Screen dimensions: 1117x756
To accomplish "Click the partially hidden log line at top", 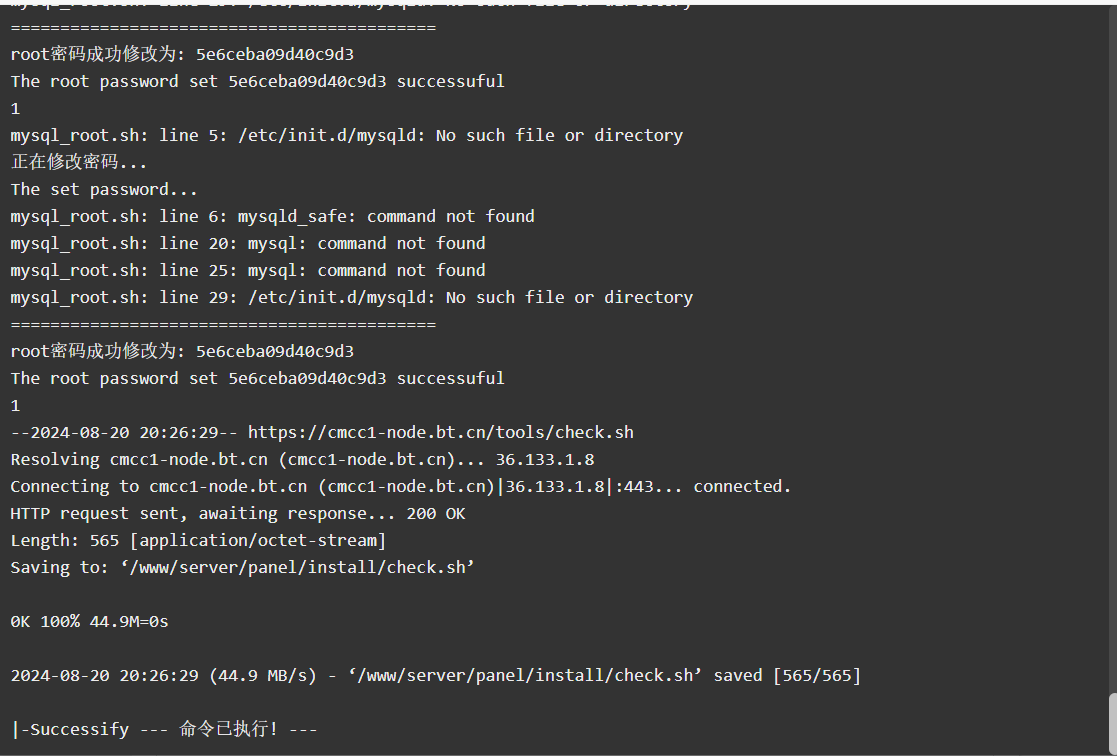I will [351, 4].
